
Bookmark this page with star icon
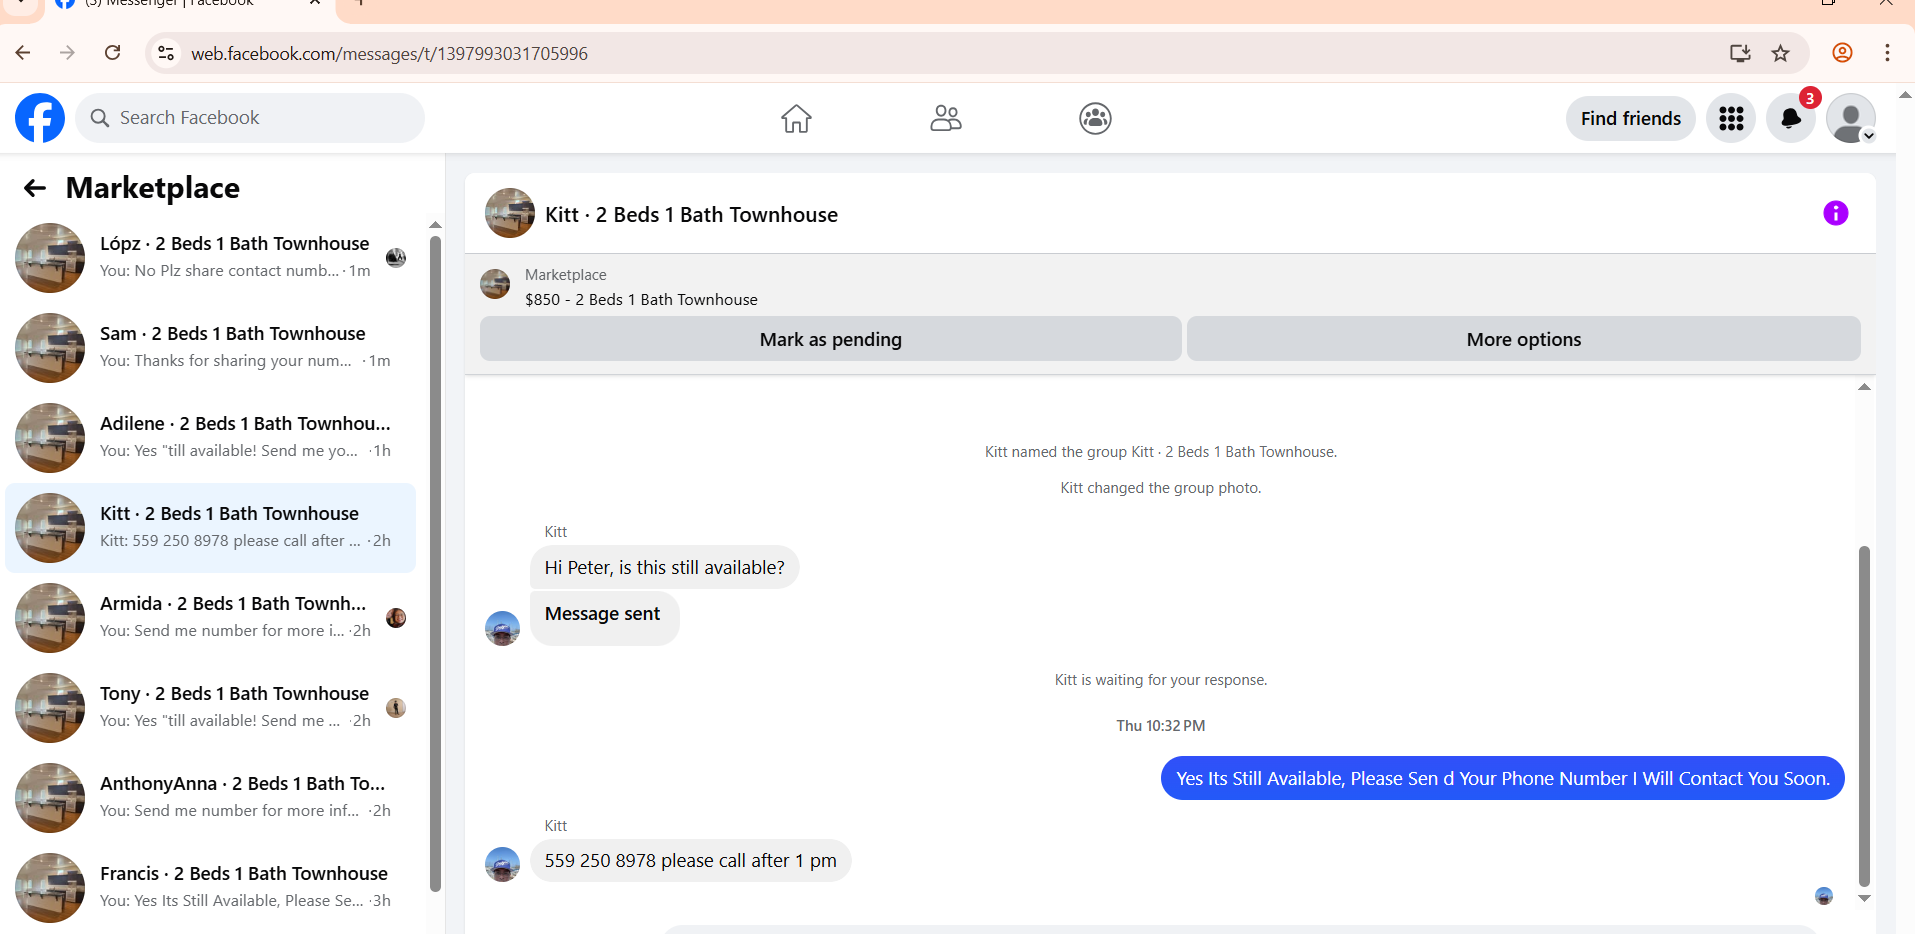1780,53
